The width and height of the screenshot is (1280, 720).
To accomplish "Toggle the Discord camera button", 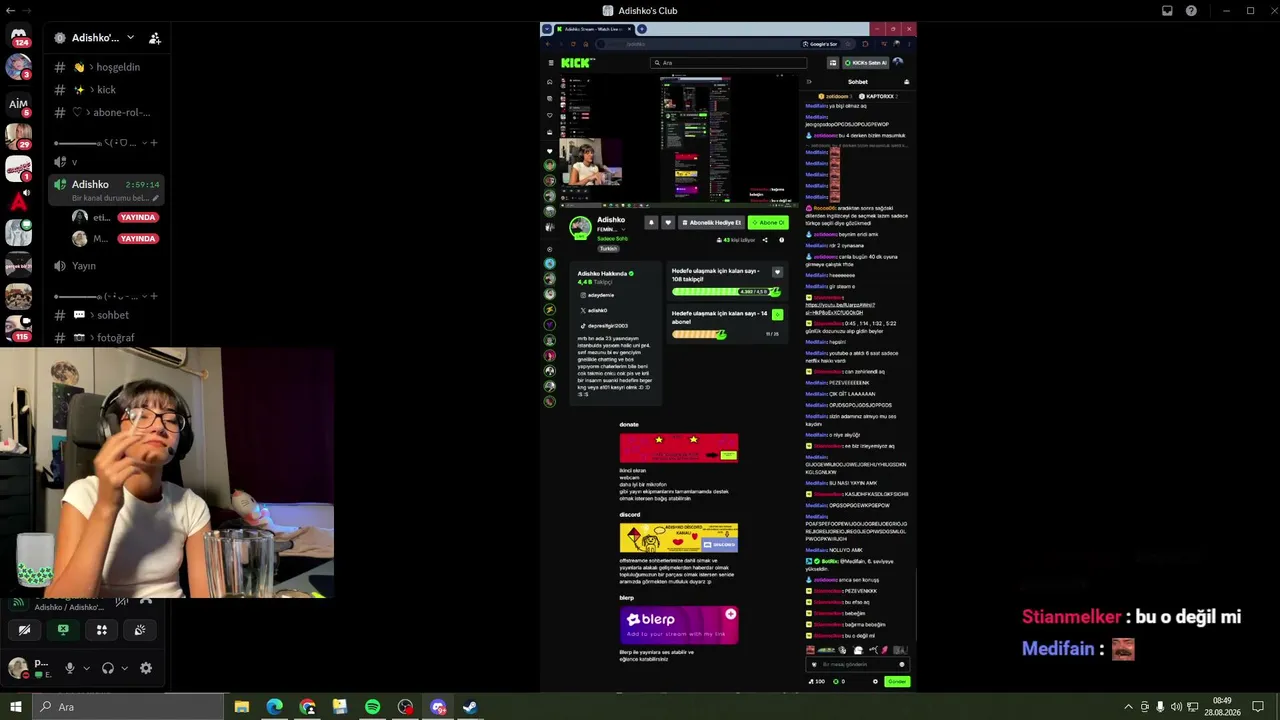I will pos(25,630).
